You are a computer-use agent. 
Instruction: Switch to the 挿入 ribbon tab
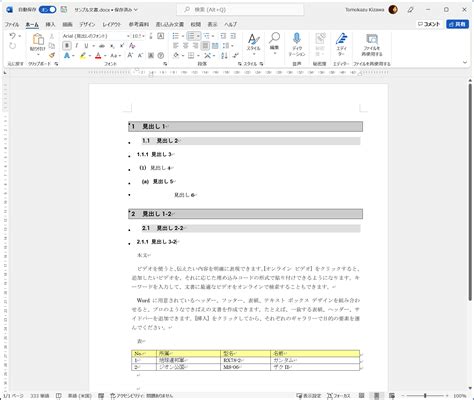click(50, 24)
